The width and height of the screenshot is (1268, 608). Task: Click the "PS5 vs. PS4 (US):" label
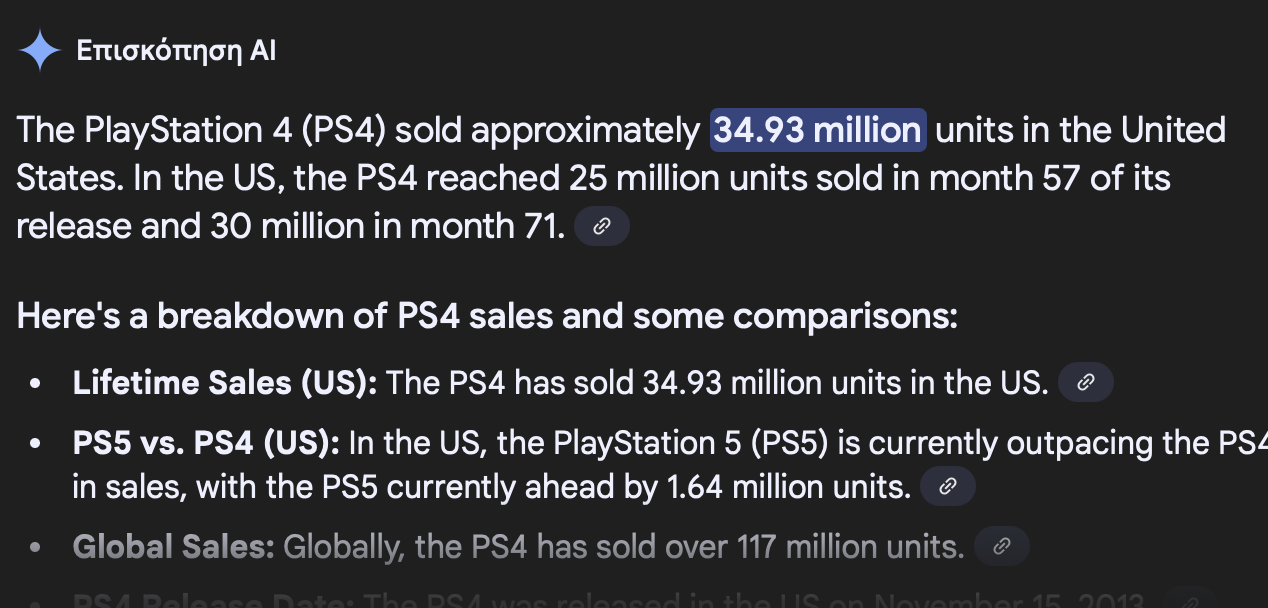207,442
